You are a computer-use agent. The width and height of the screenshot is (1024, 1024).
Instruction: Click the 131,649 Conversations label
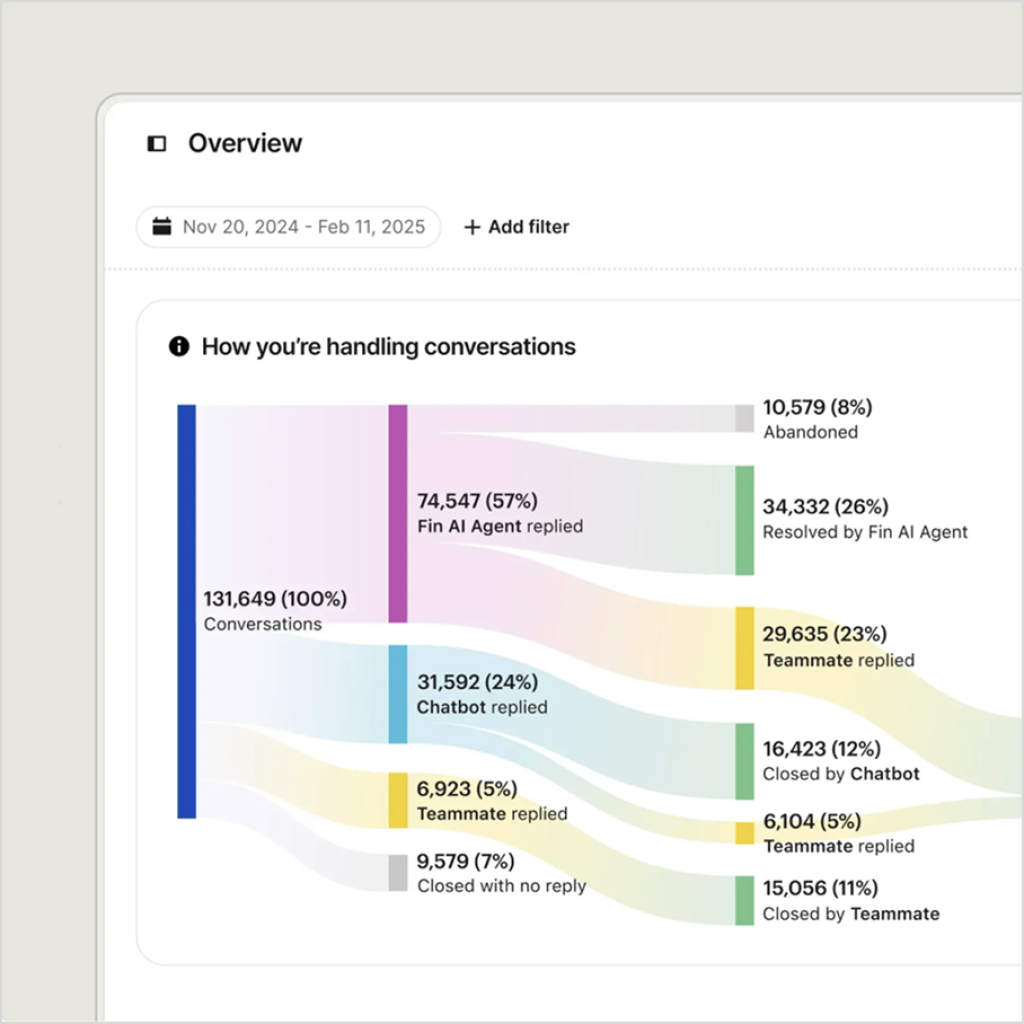coord(274,610)
